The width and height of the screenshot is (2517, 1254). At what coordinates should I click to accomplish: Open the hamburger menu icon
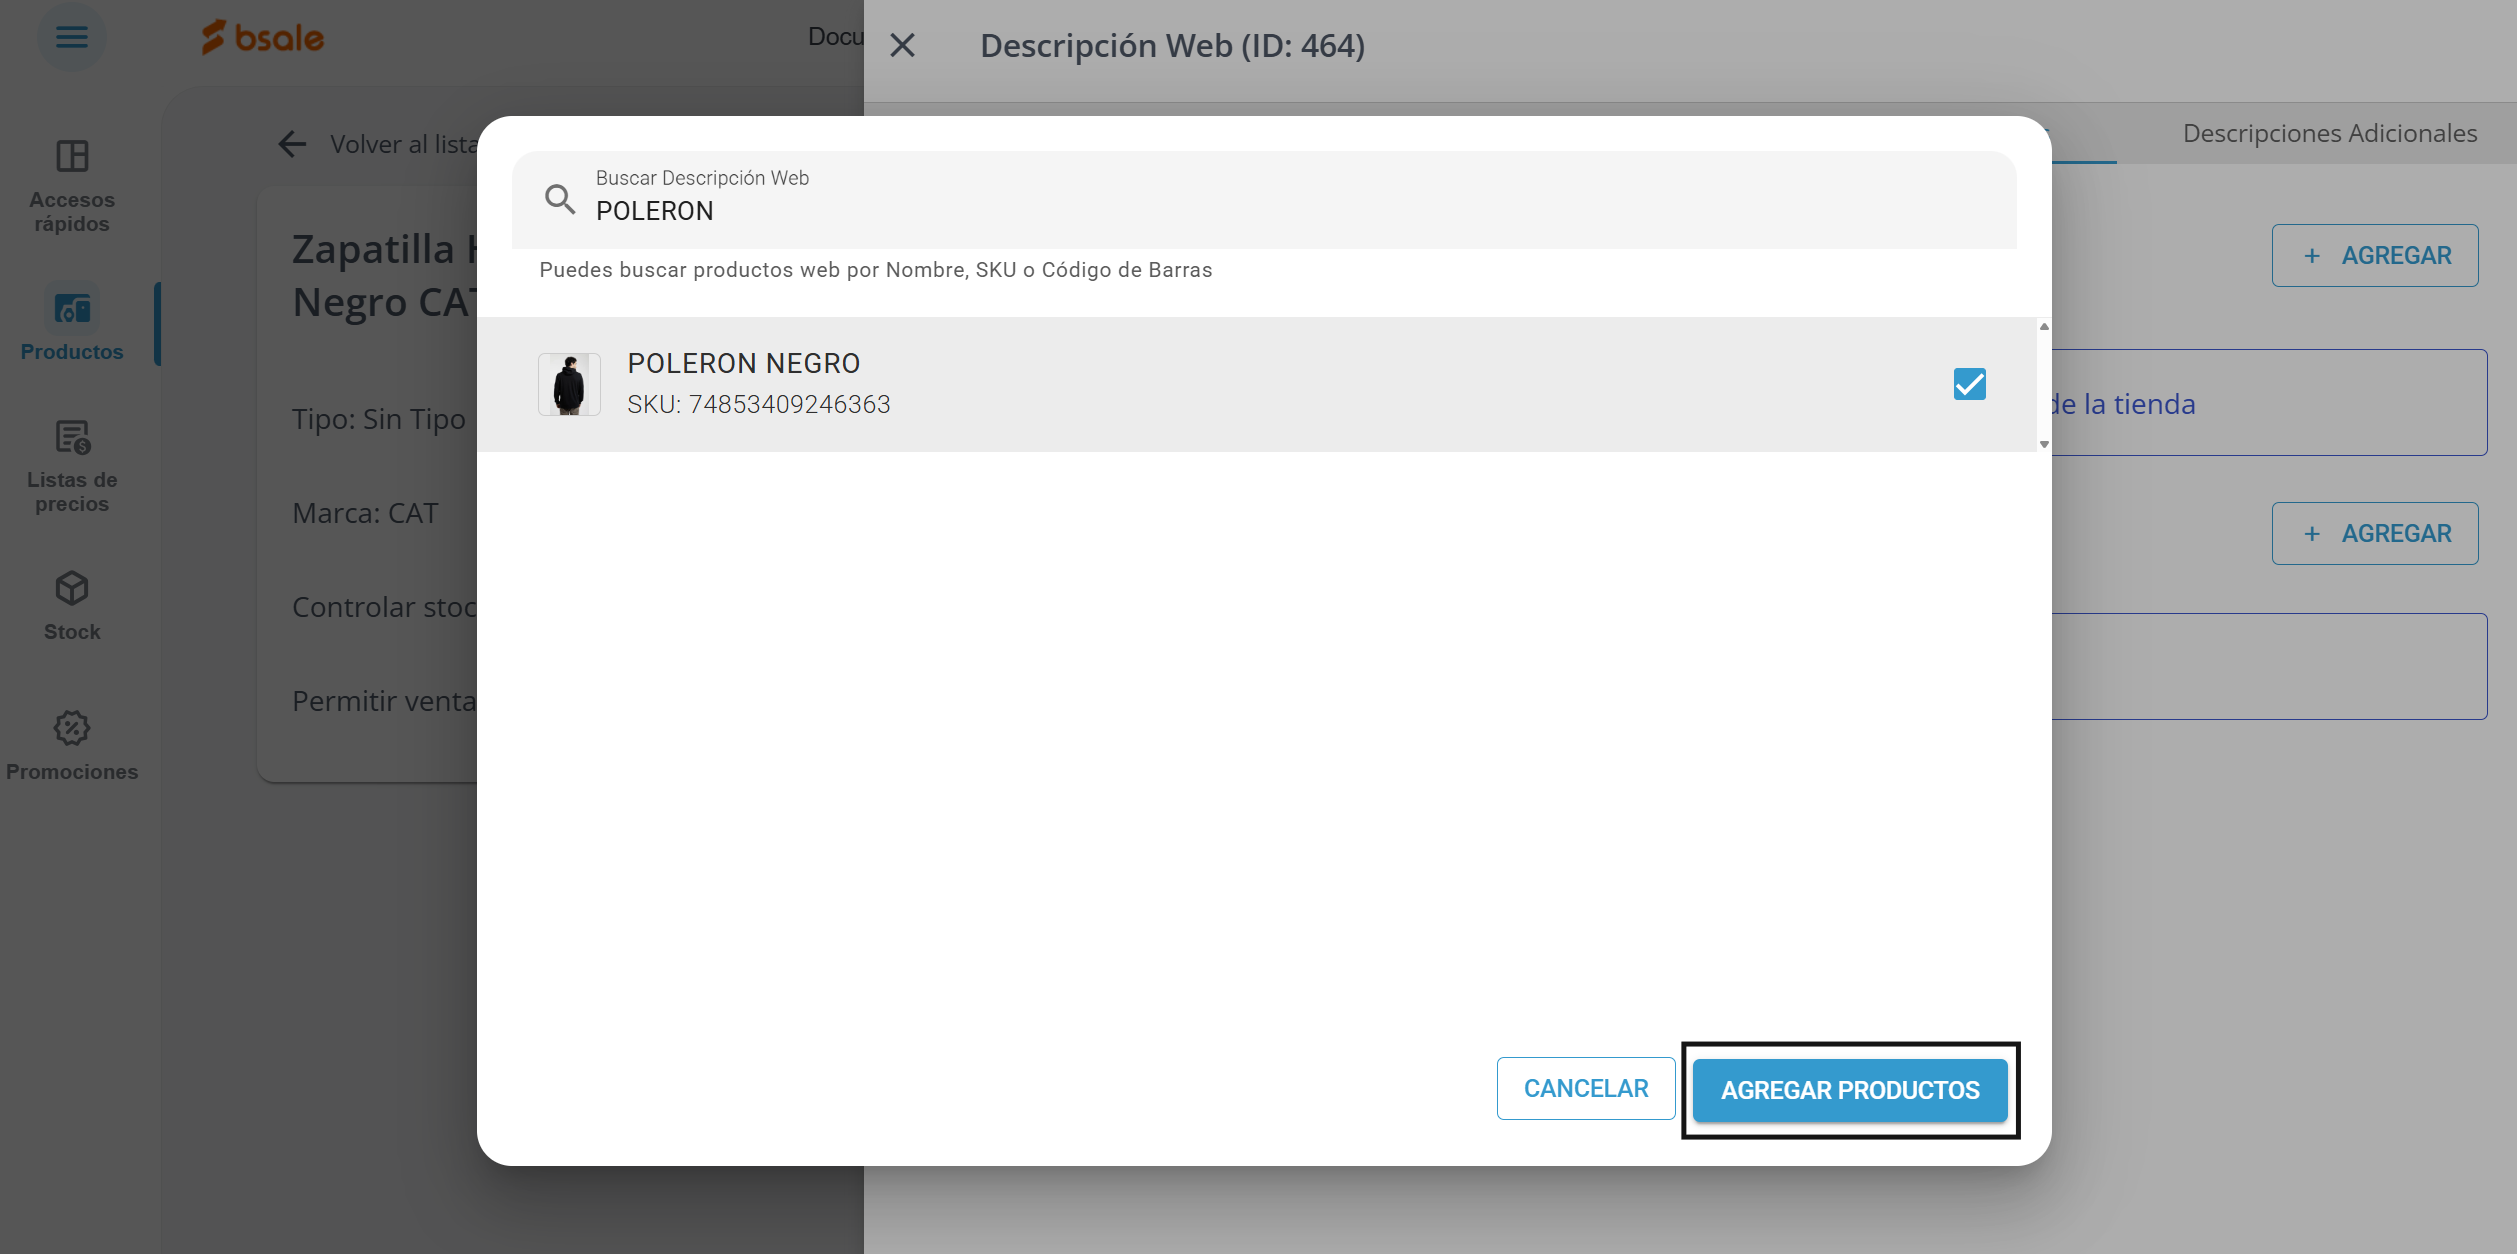71,38
